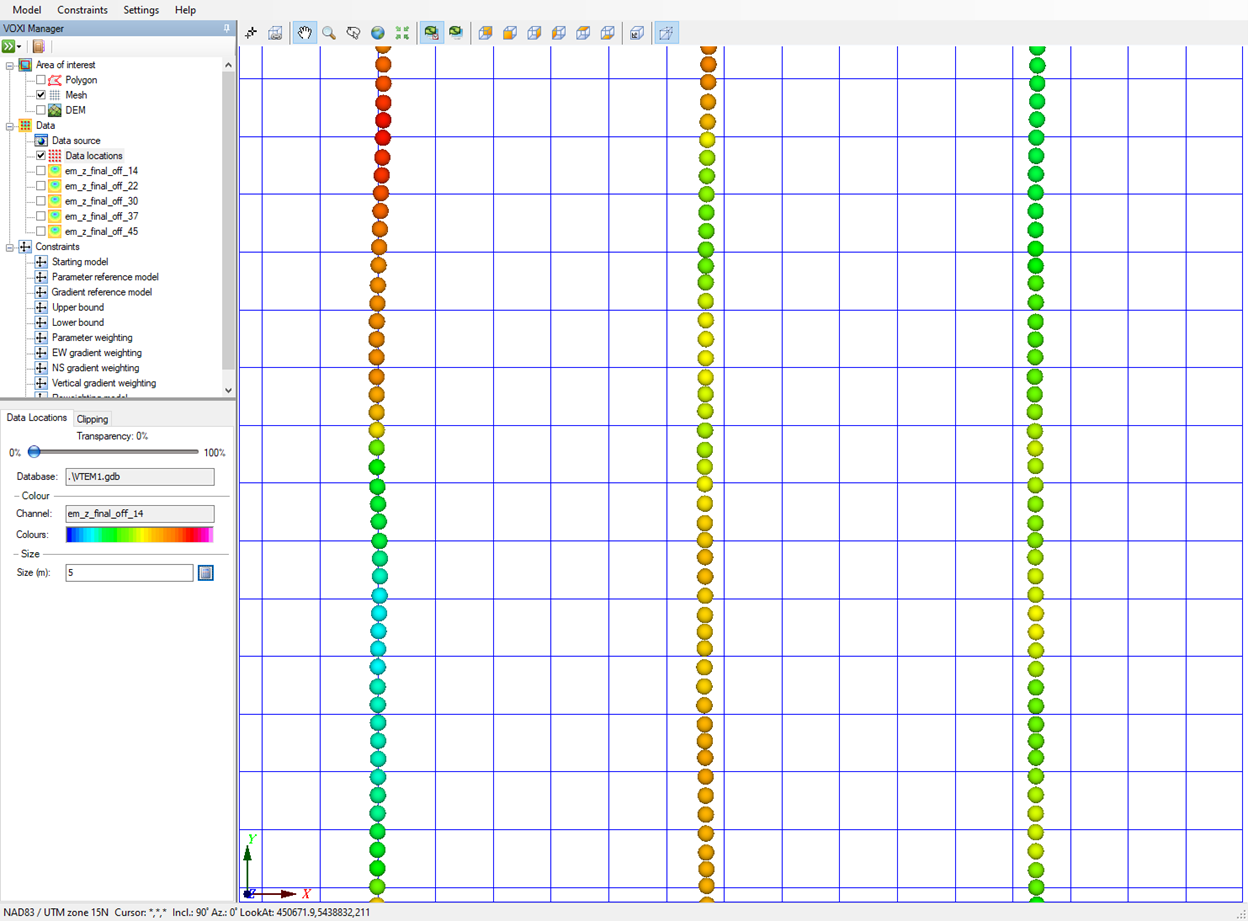
Task: Check the em_z_final_off_22 checkbox
Action: tap(41, 186)
